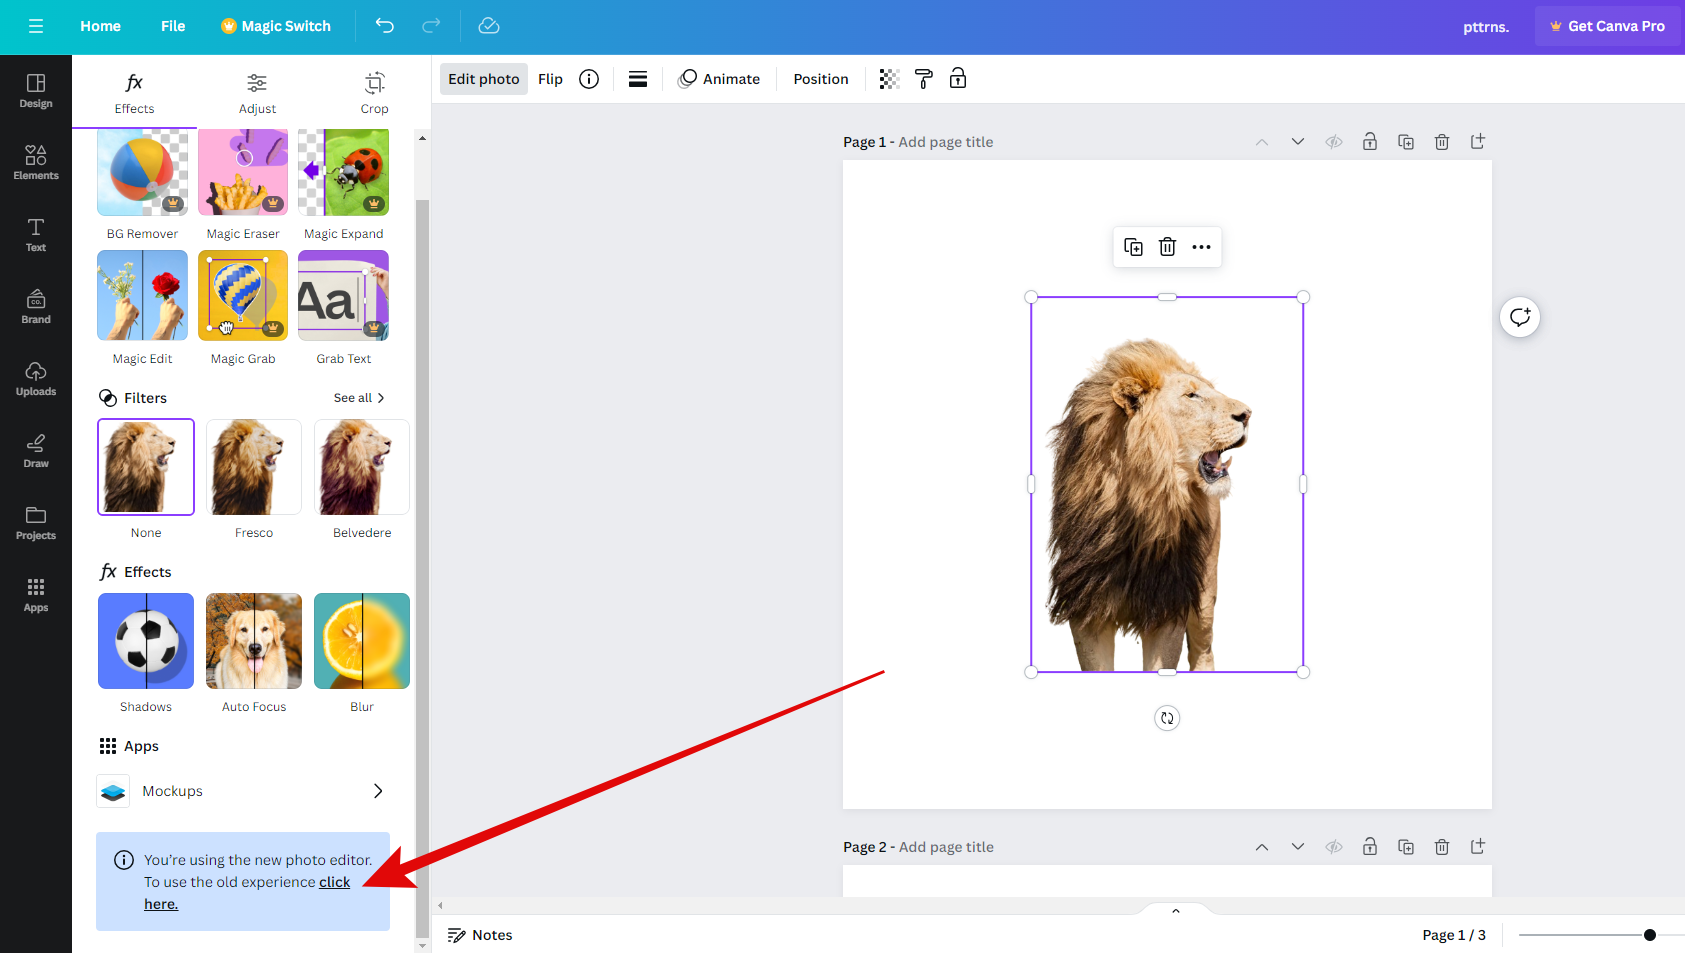Open the Position panel

point(821,79)
